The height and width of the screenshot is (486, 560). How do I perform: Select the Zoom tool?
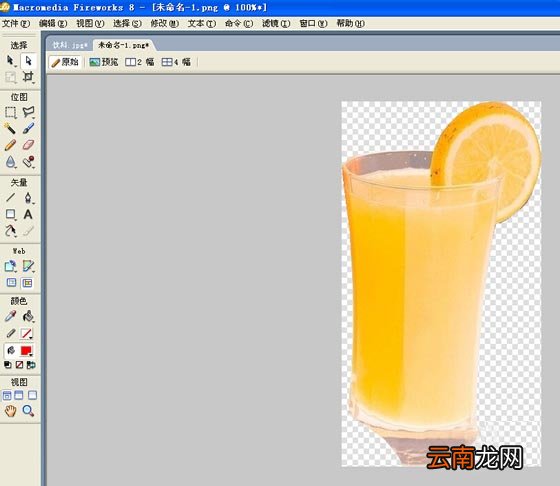tap(28, 411)
